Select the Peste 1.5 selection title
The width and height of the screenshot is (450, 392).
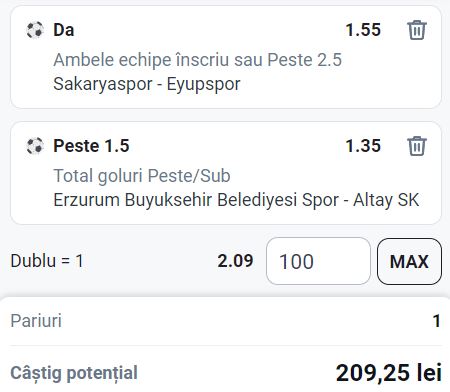pyautogui.click(x=91, y=146)
